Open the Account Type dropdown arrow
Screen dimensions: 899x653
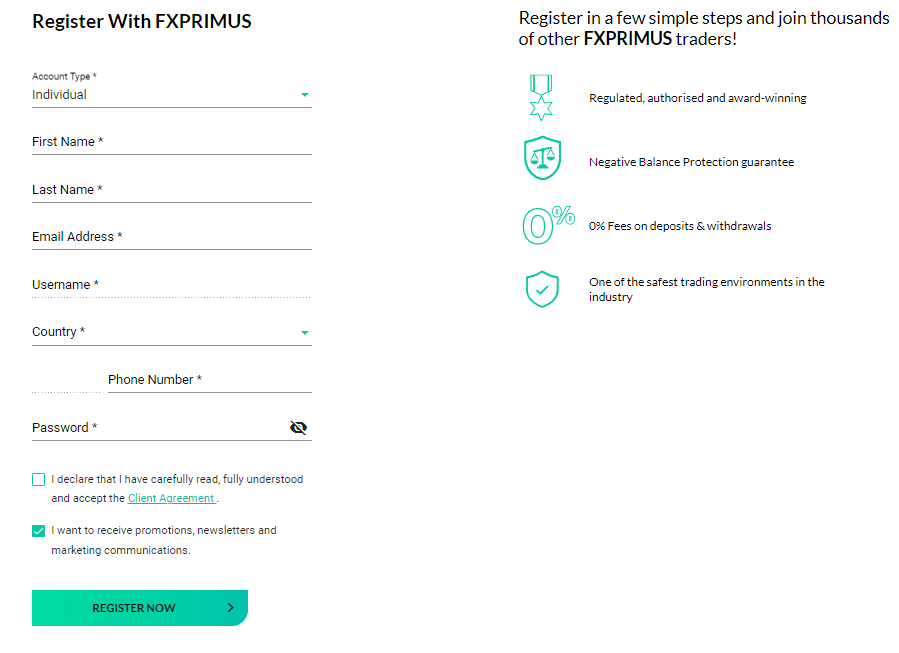(305, 95)
